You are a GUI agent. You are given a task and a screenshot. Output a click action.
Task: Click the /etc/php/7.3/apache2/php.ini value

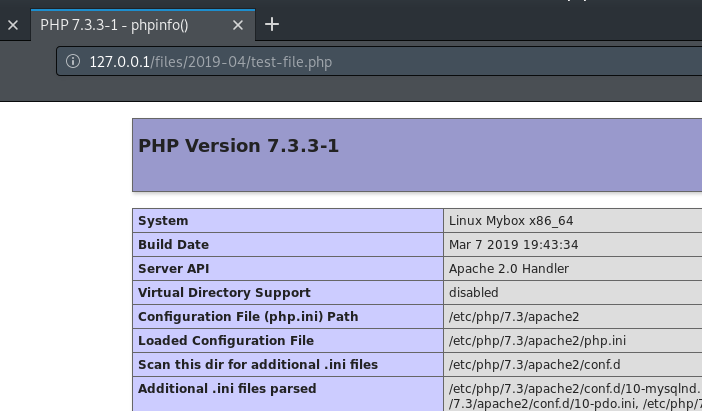(537, 341)
